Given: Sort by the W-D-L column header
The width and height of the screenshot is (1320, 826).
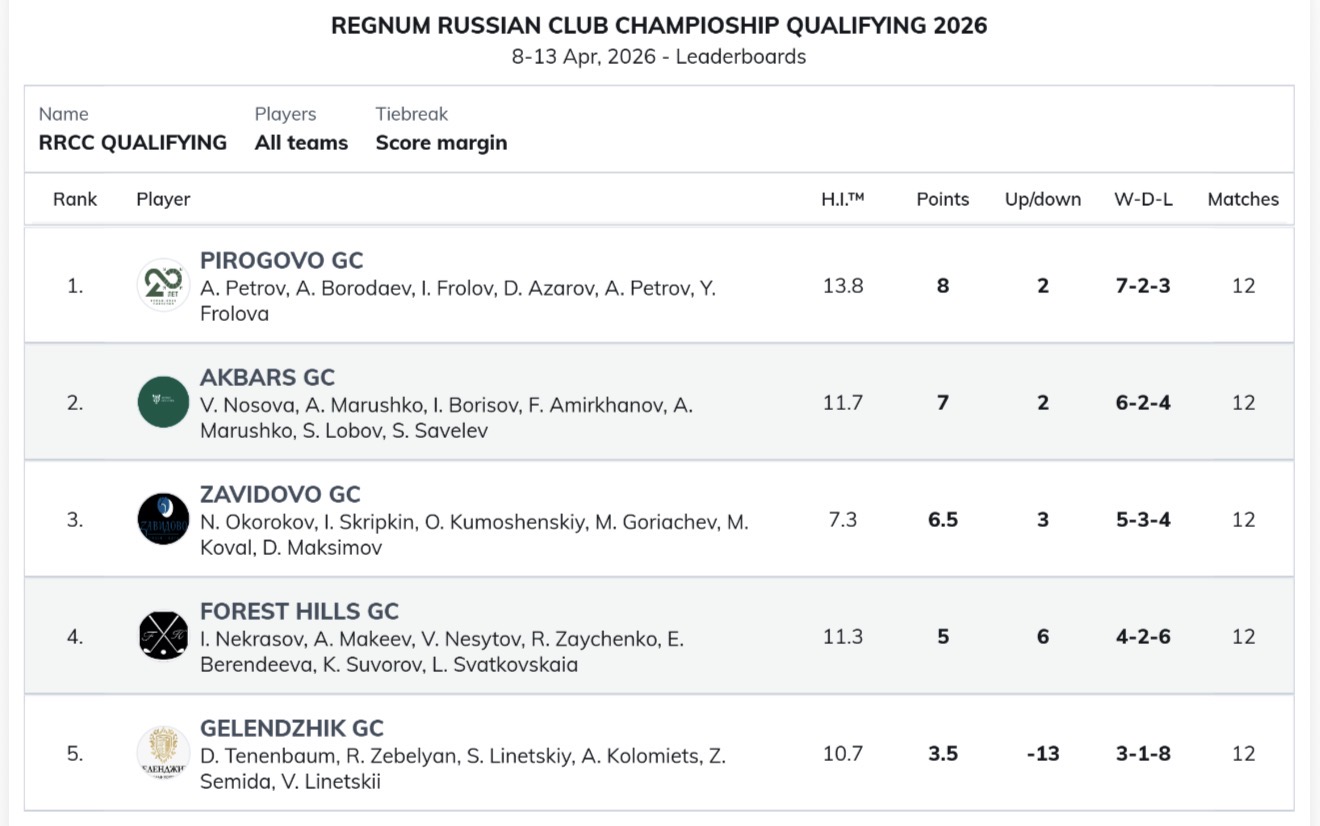Looking at the screenshot, I should pyautogui.click(x=1143, y=199).
